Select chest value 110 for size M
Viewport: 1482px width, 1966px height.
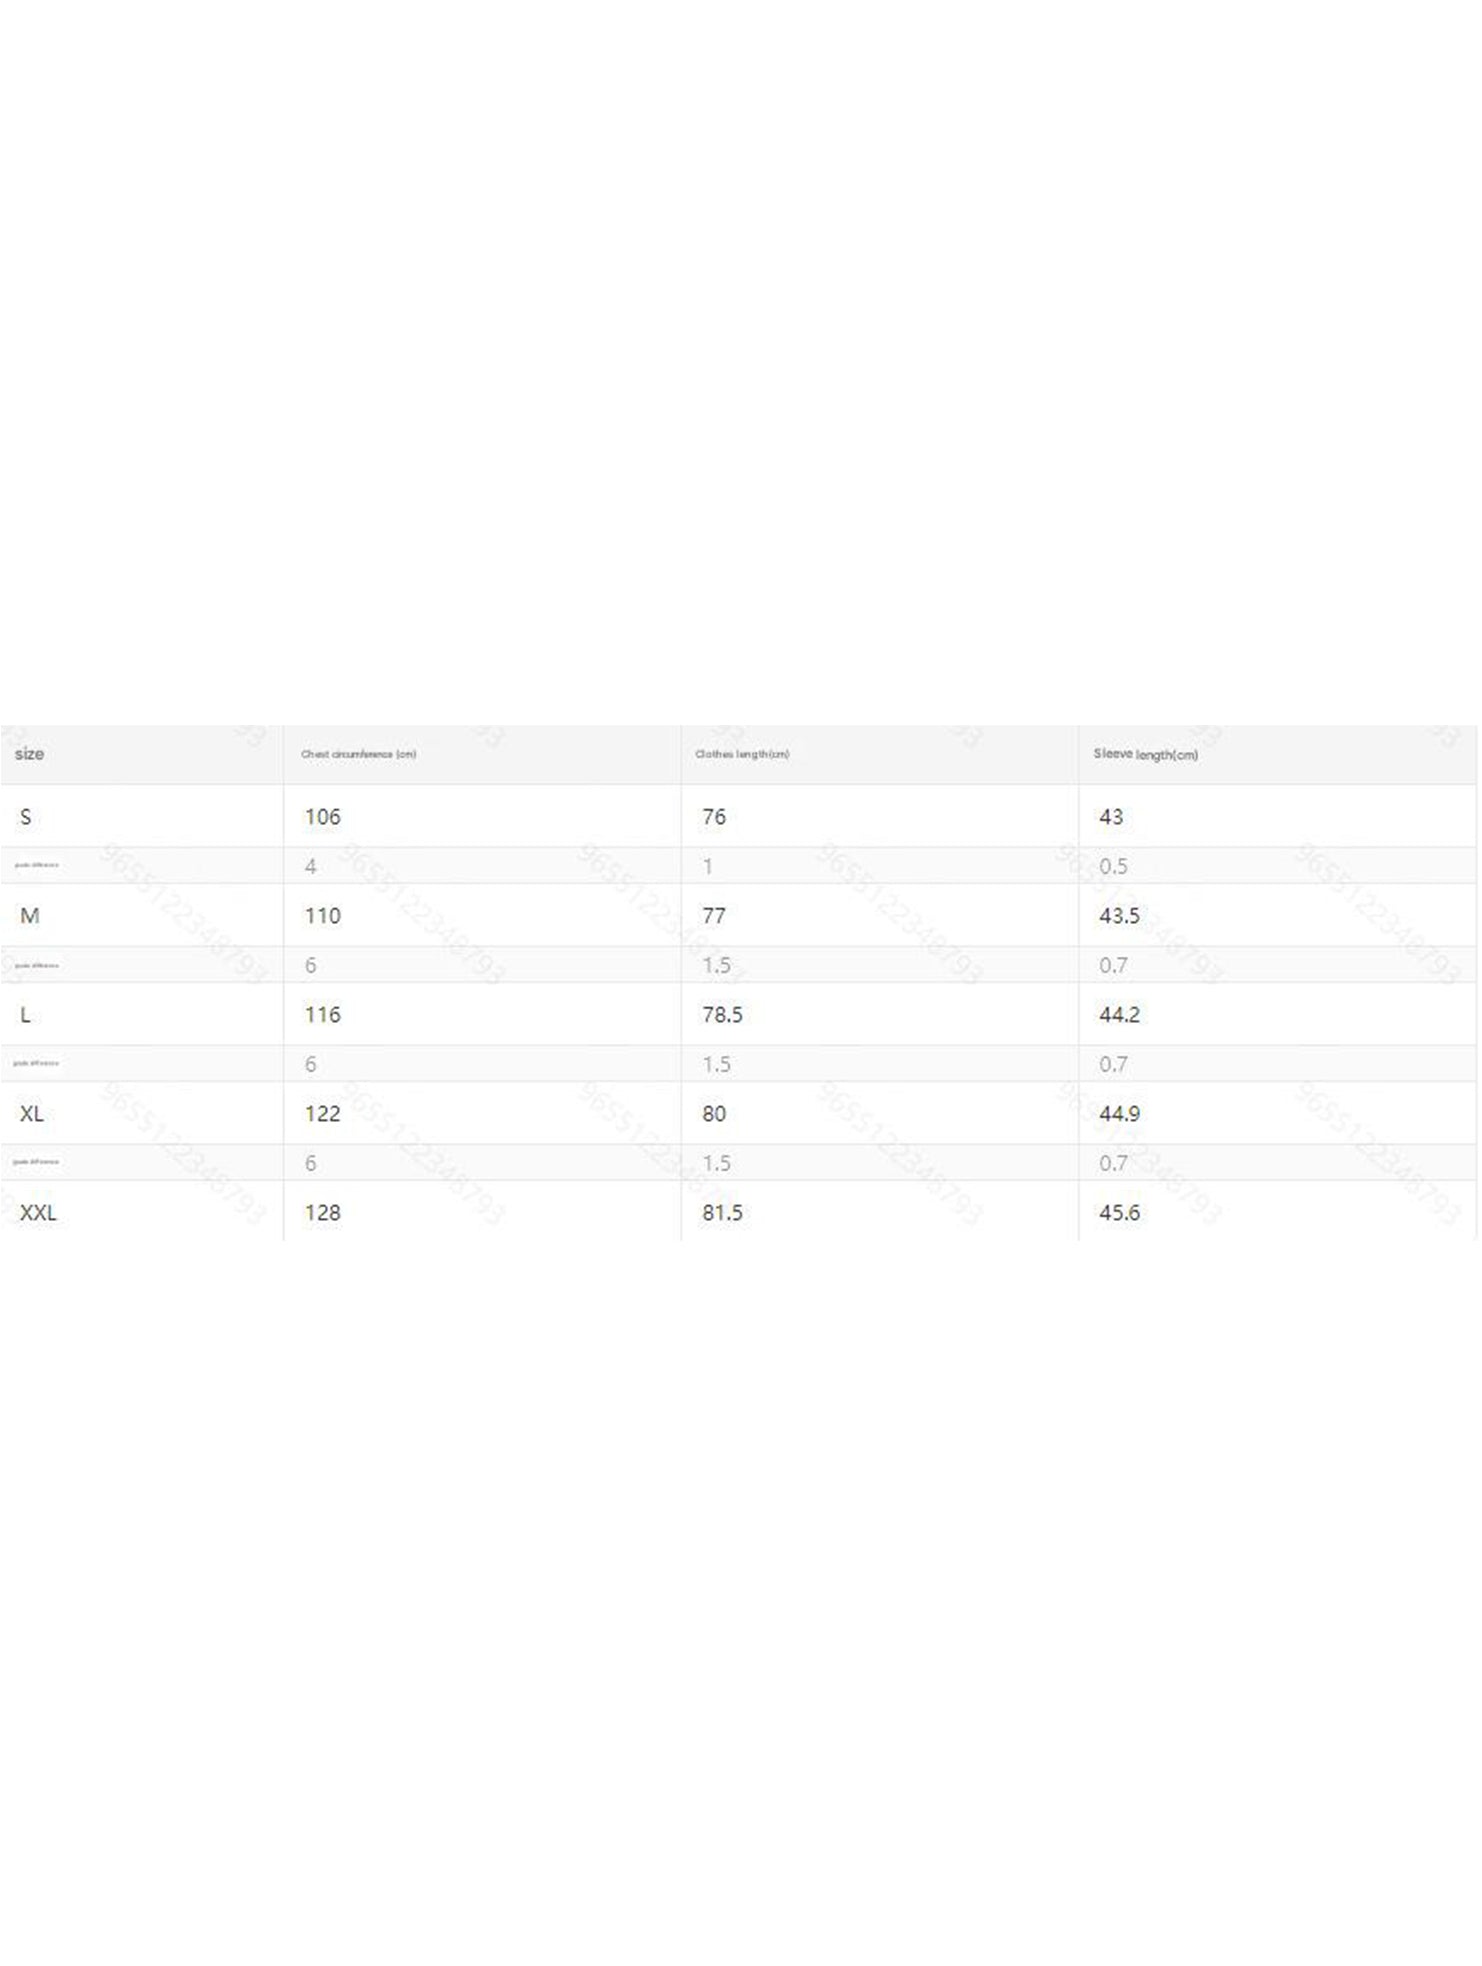pyautogui.click(x=323, y=916)
